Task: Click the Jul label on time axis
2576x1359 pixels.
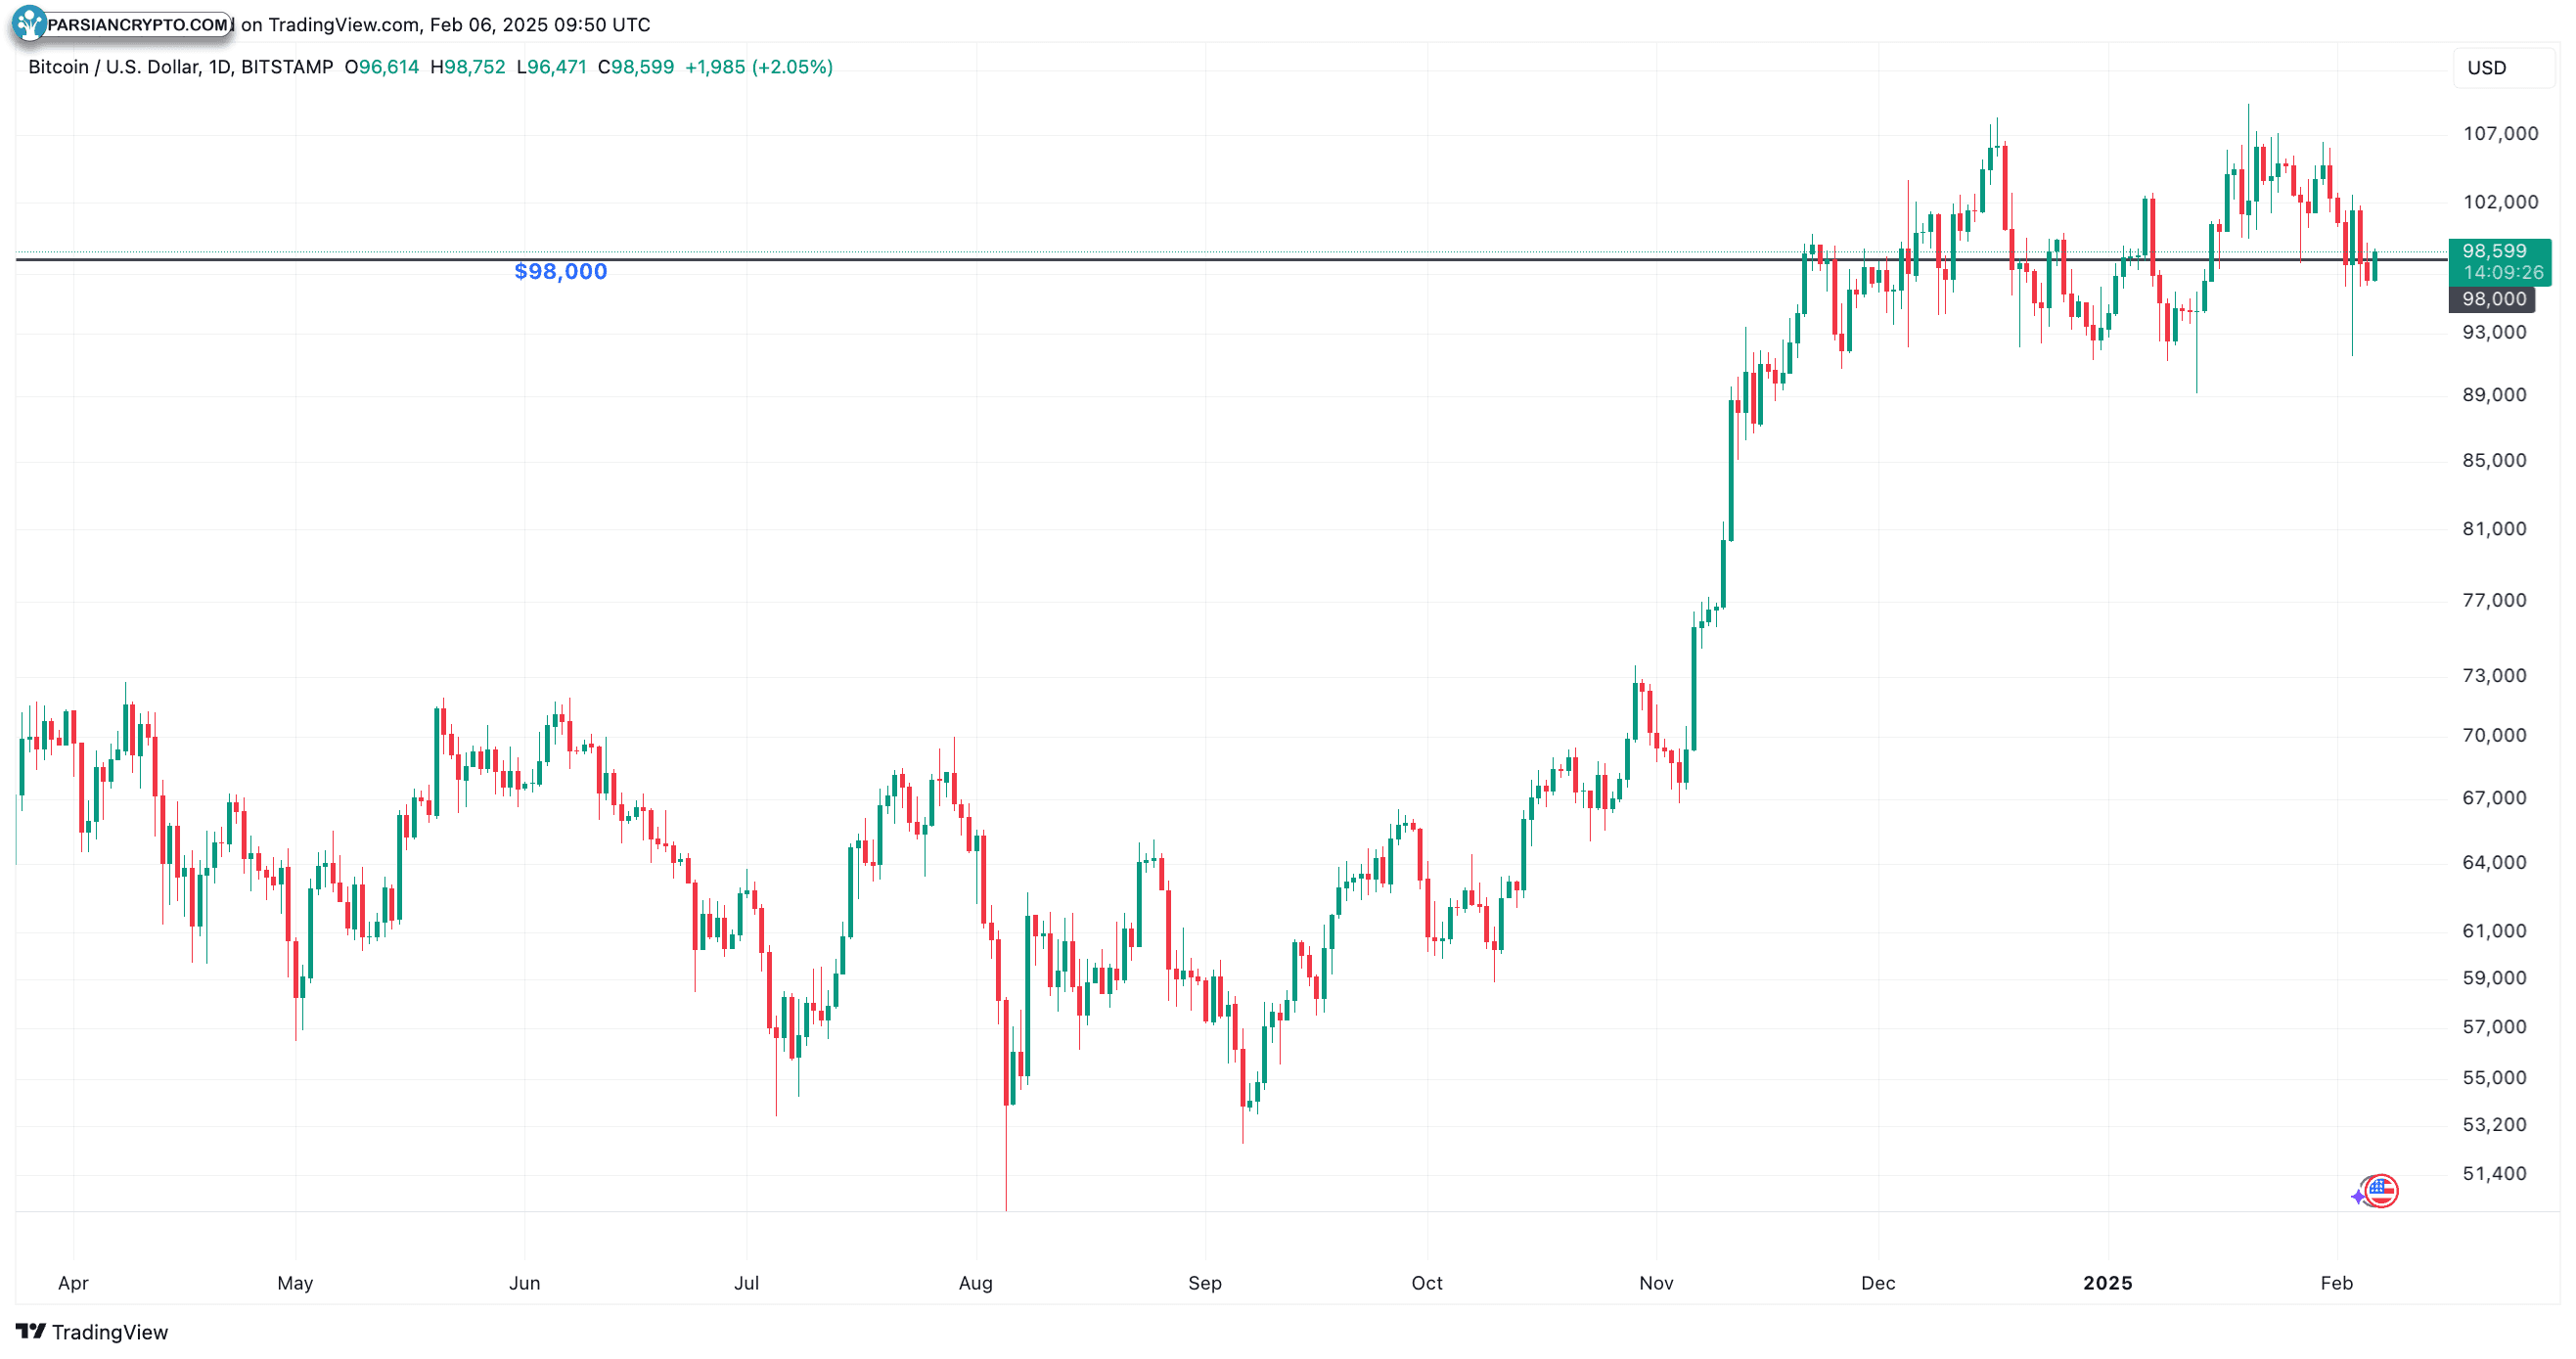Action: click(x=746, y=1284)
